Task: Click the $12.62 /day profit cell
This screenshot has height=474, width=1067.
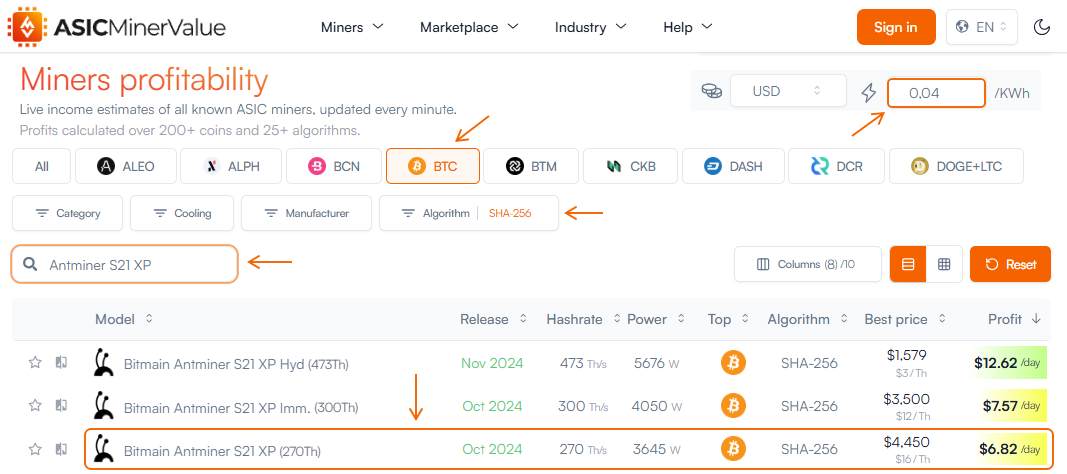Action: tap(1010, 363)
